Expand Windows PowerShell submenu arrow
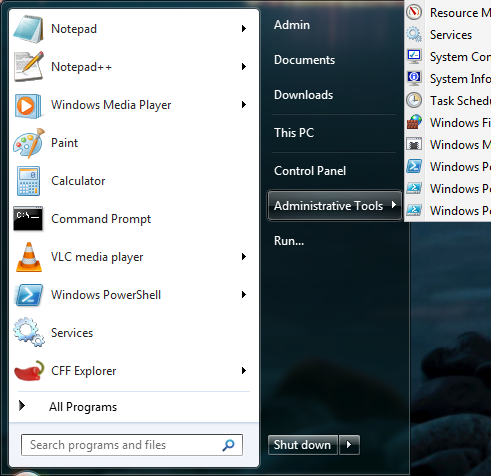491x476 pixels. (244, 295)
